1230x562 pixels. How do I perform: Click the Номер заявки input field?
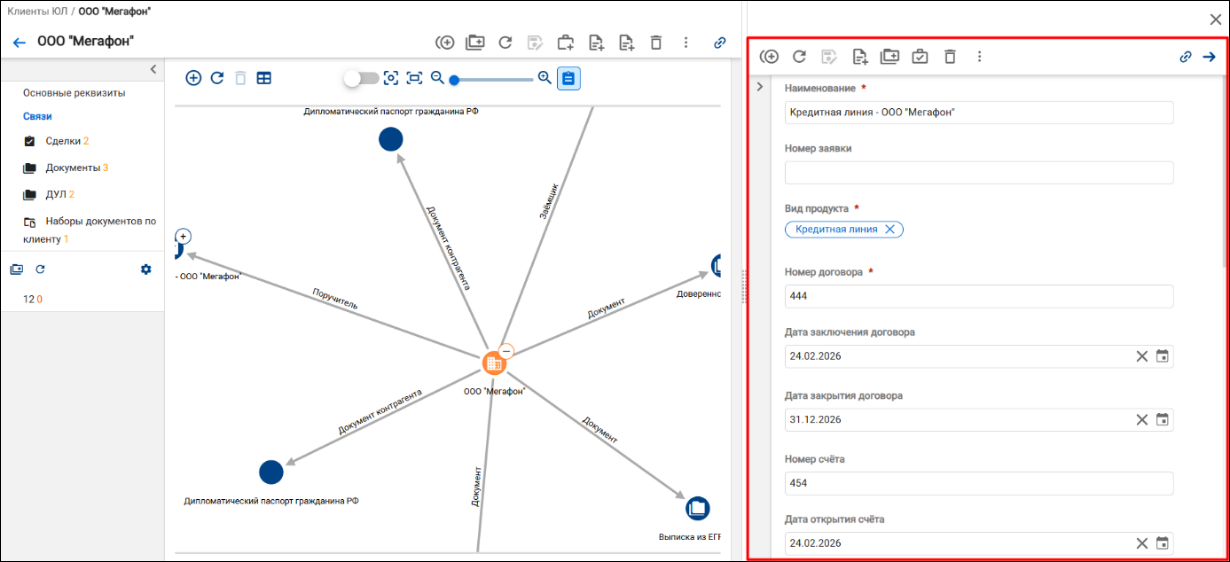[979, 173]
